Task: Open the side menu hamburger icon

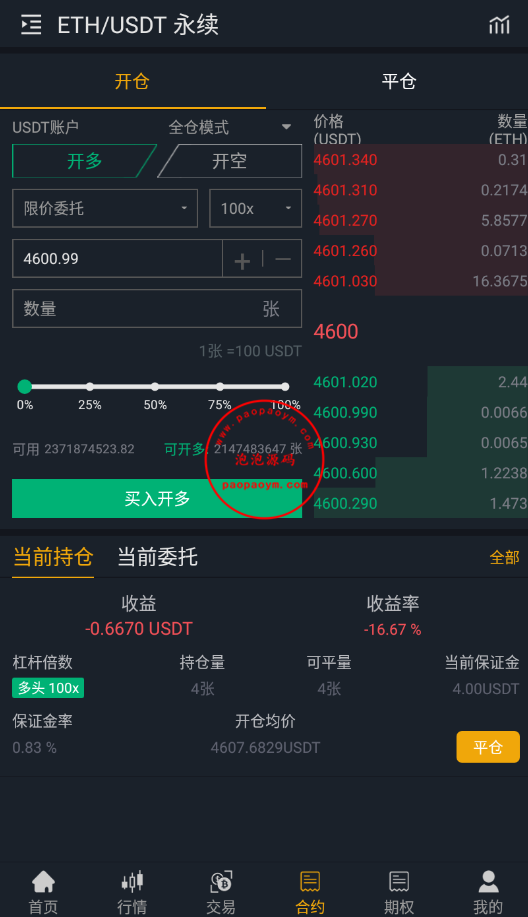Action: point(31,25)
